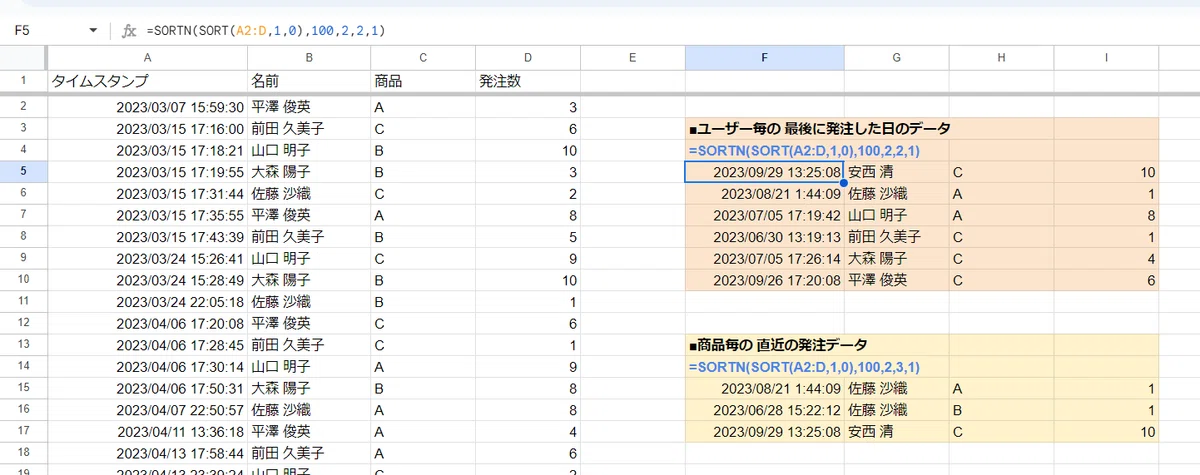Select the corner select-all box
Viewport: 1200px width, 475px height.
tap(23, 59)
